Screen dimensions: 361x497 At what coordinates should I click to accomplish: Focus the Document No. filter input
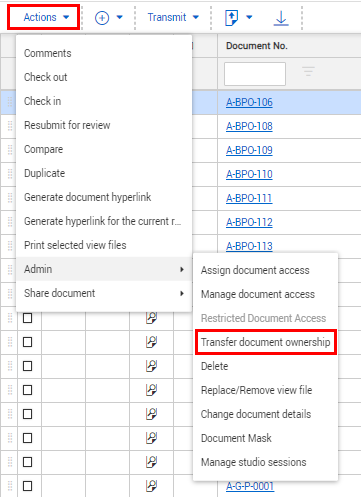[x=255, y=74]
